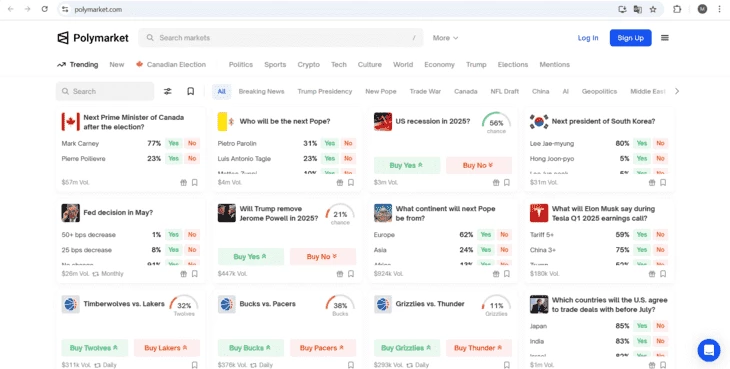Image resolution: width=730 pixels, height=369 pixels.
Task: Click the Tesla logo market image
Action: point(539,213)
